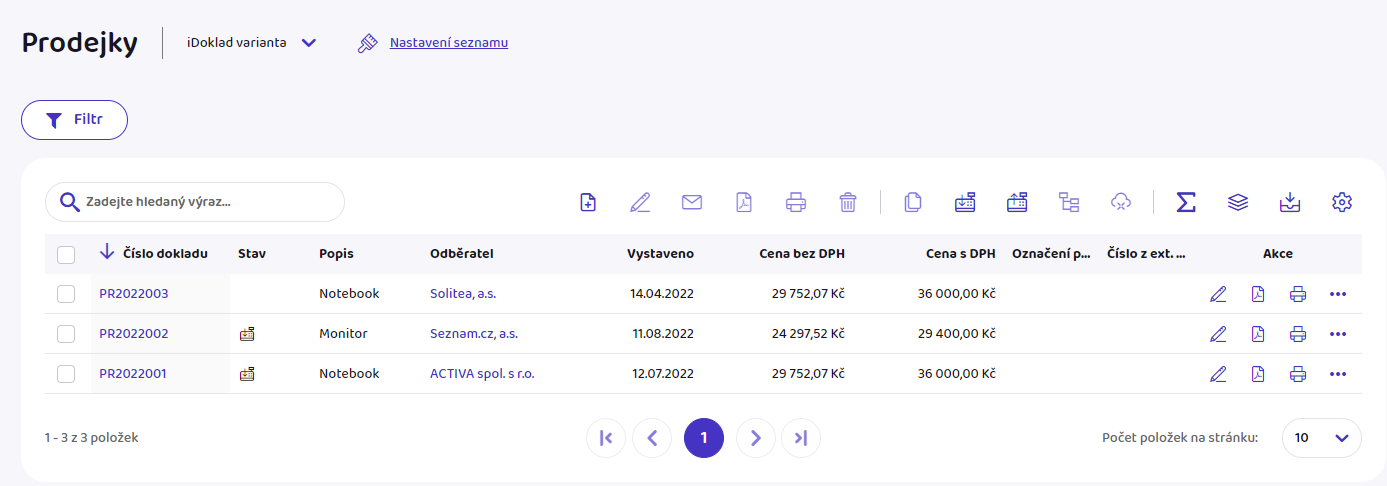
Task: Expand the iDoklad varianta dropdown
Action: tap(252, 43)
